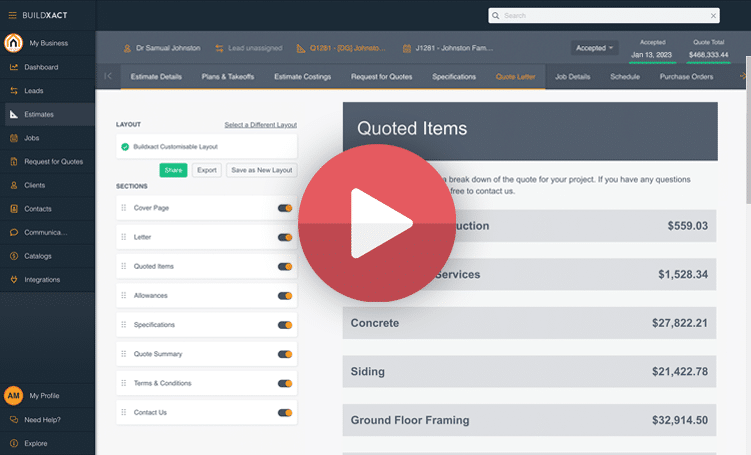Click the Dashboard icon in sidebar
The image size is (751, 455).
[x=14, y=67]
